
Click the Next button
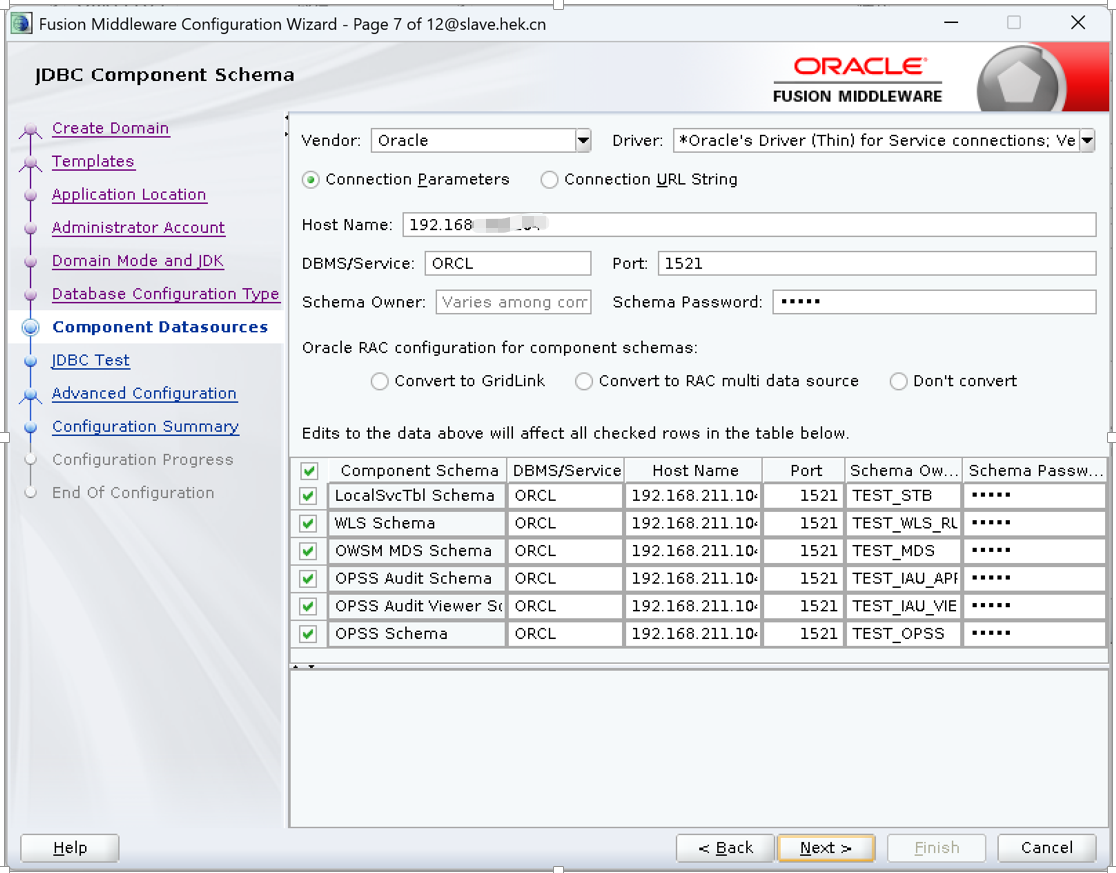(x=826, y=848)
